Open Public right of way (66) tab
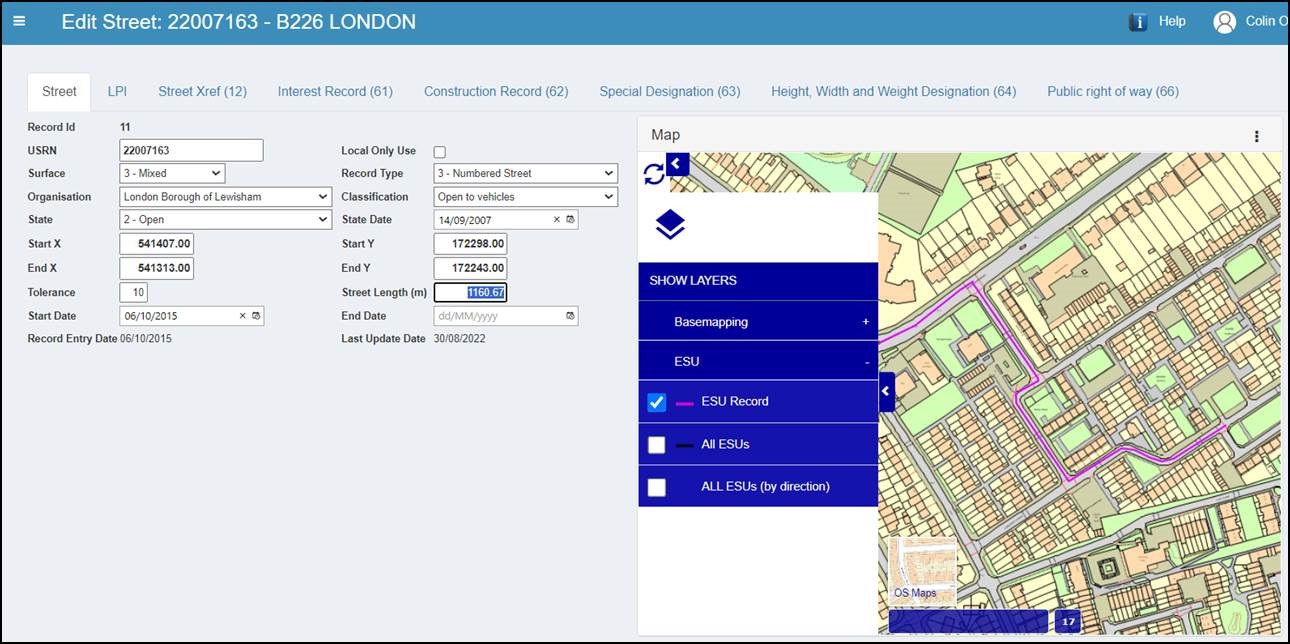The height and width of the screenshot is (644, 1290). click(x=1113, y=91)
